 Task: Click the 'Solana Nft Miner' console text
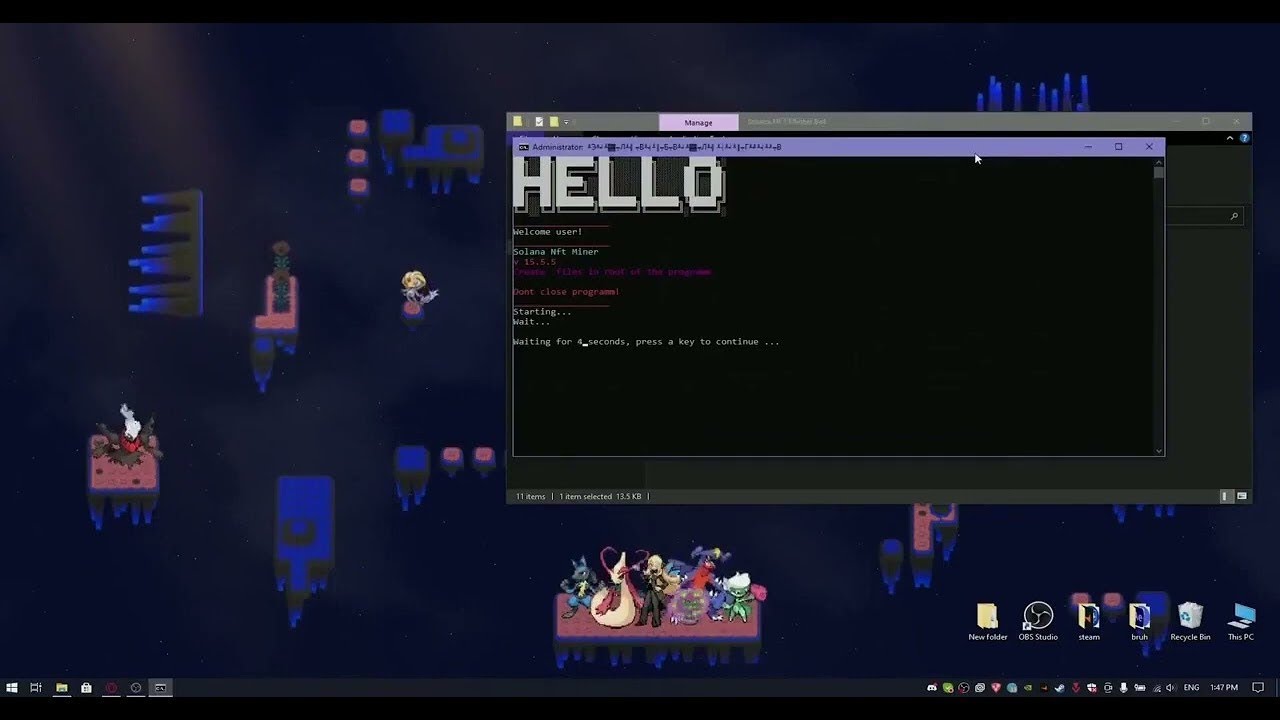[556, 252]
